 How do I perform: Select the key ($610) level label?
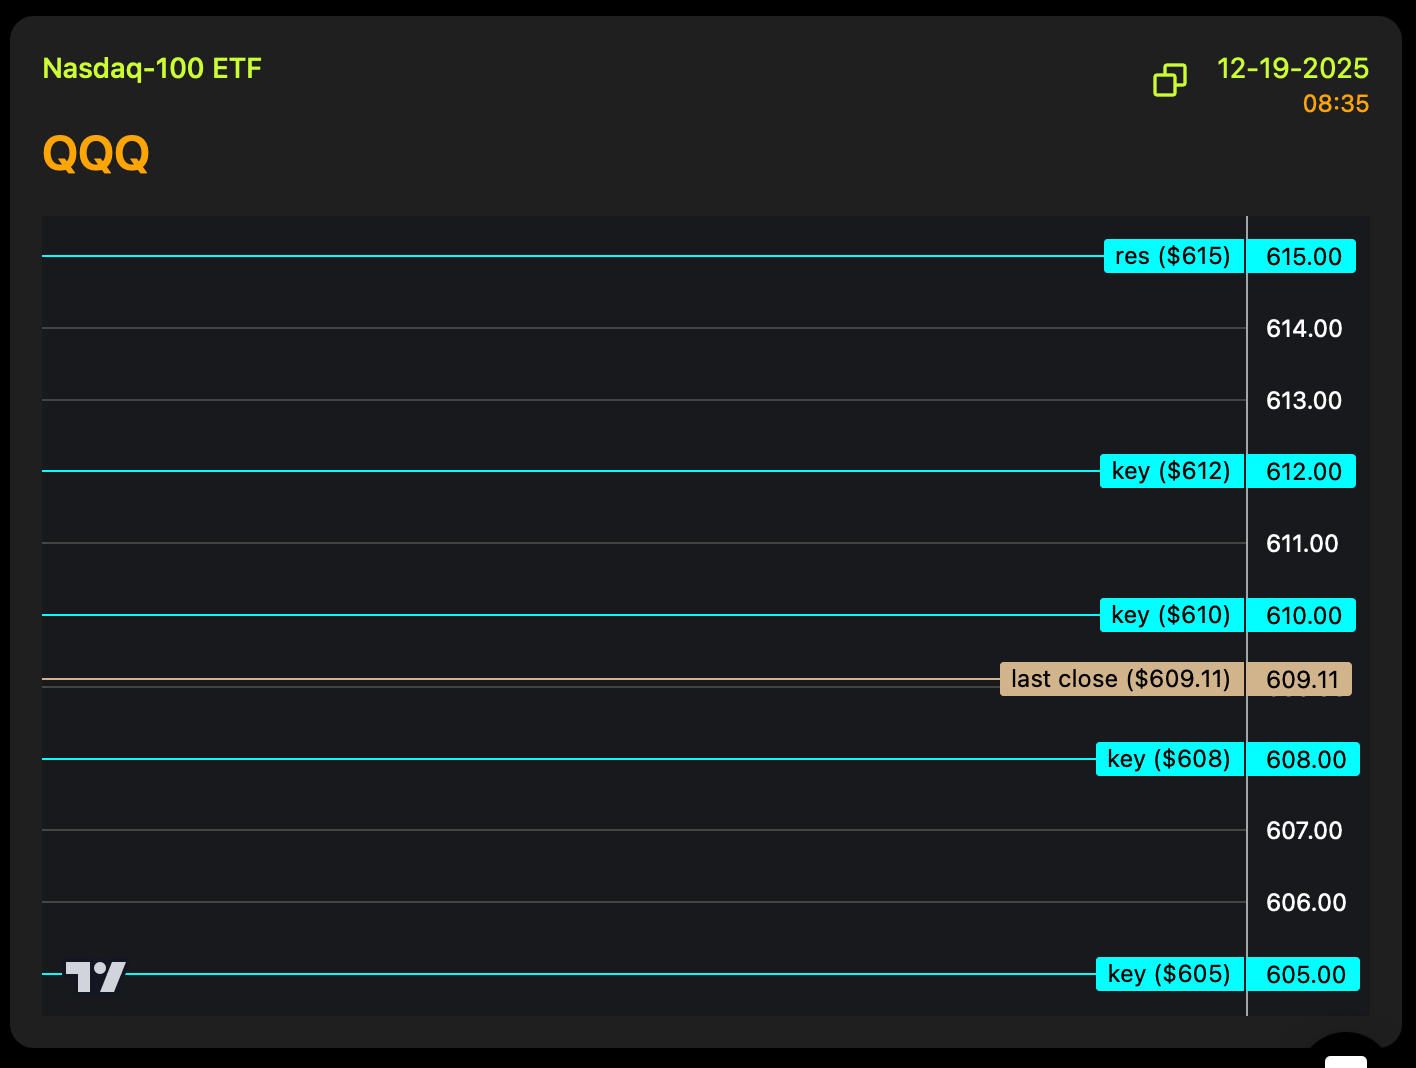pos(1171,615)
